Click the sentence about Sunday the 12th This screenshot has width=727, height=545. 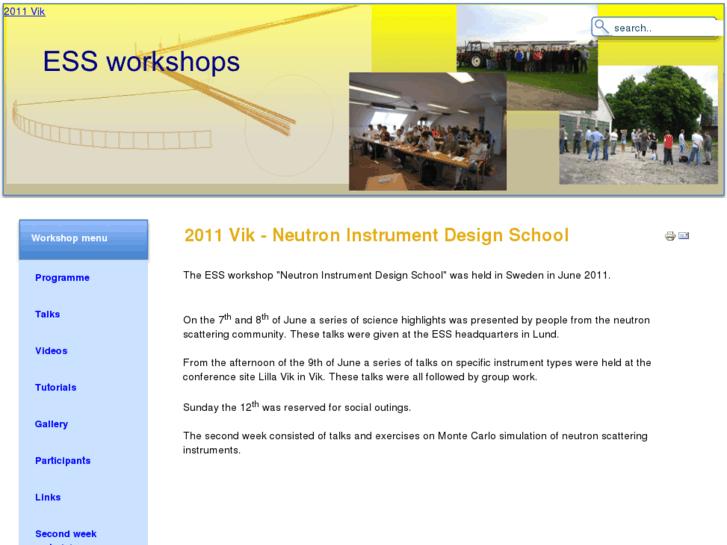click(x=297, y=407)
